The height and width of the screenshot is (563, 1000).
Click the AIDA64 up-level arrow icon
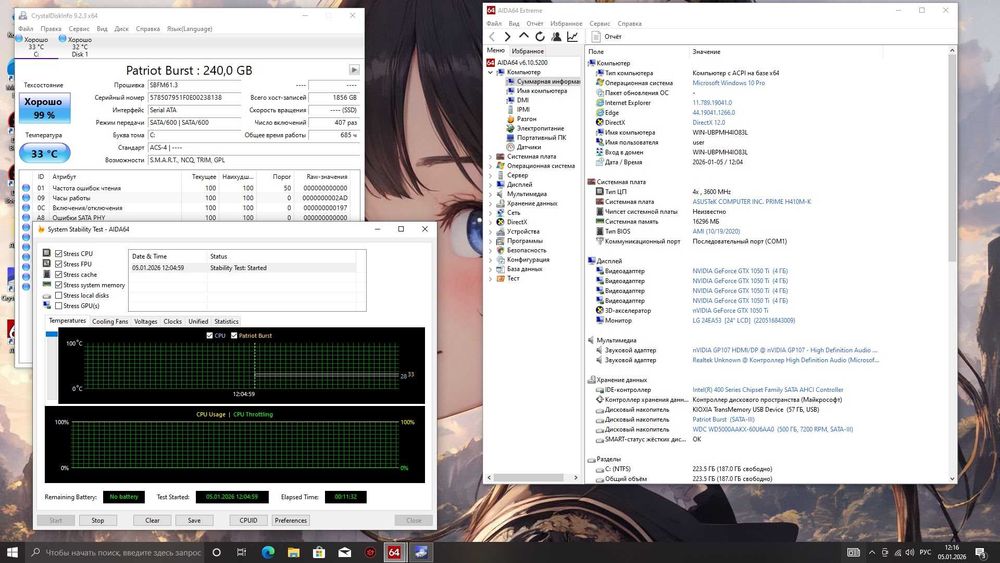(x=524, y=36)
